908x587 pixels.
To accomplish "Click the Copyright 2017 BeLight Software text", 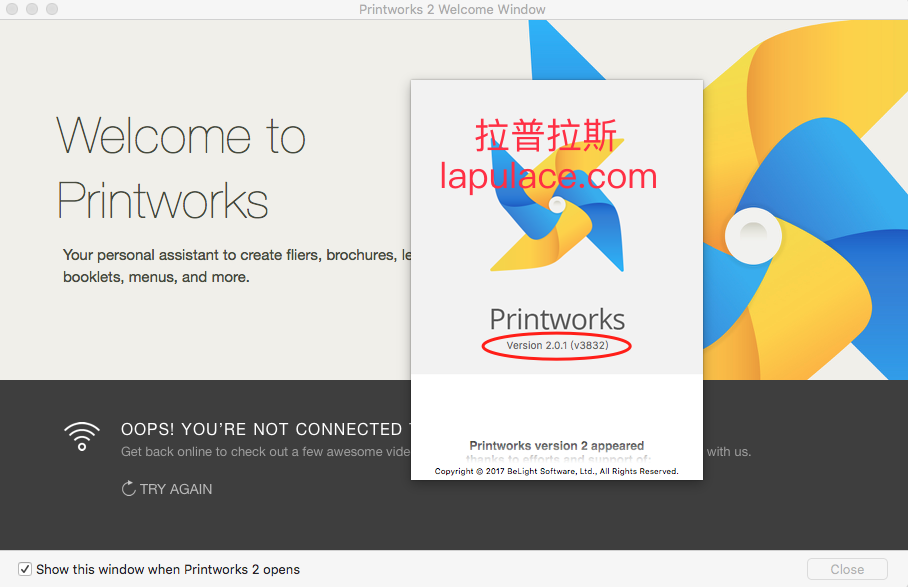I will click(x=556, y=471).
